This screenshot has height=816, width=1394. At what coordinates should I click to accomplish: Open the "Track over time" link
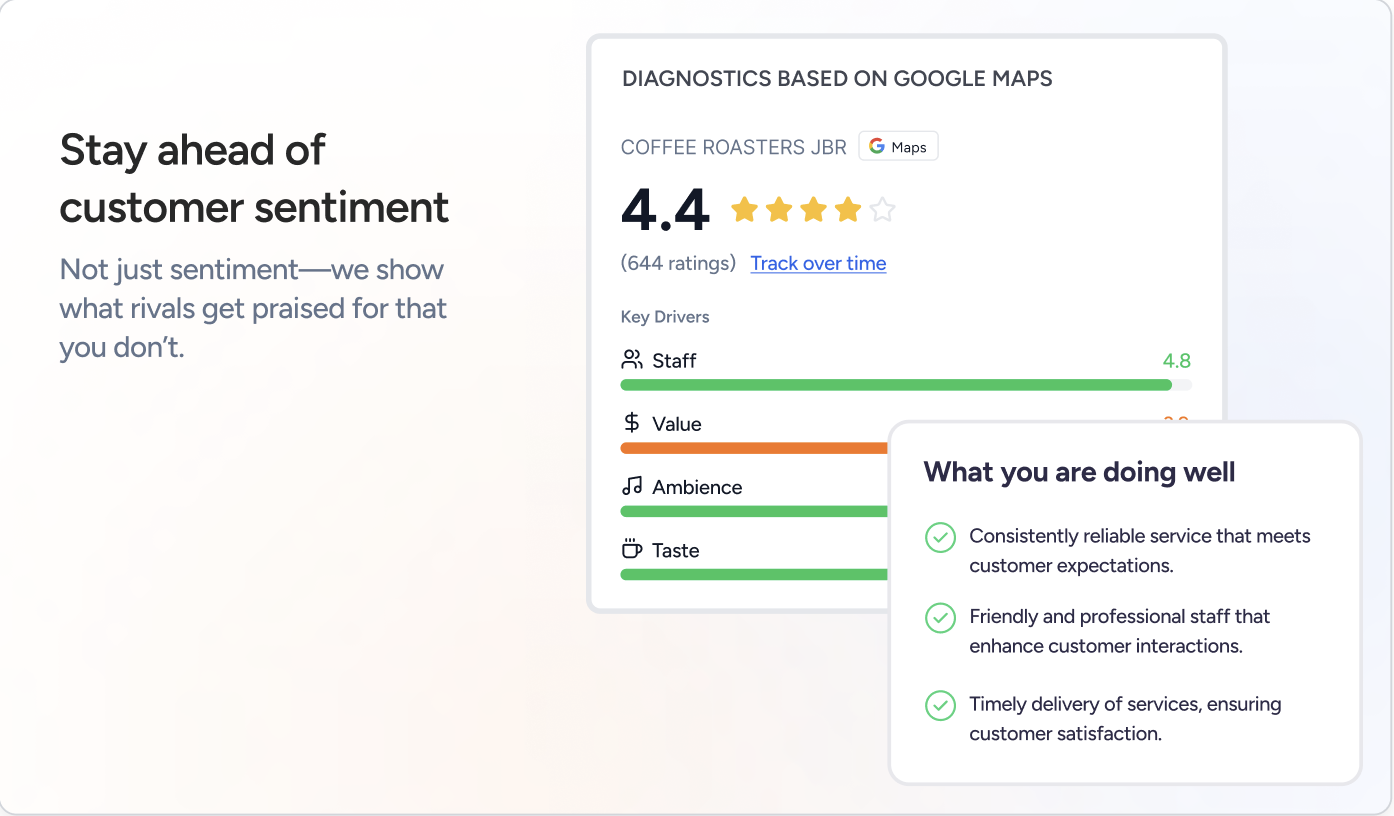818,263
